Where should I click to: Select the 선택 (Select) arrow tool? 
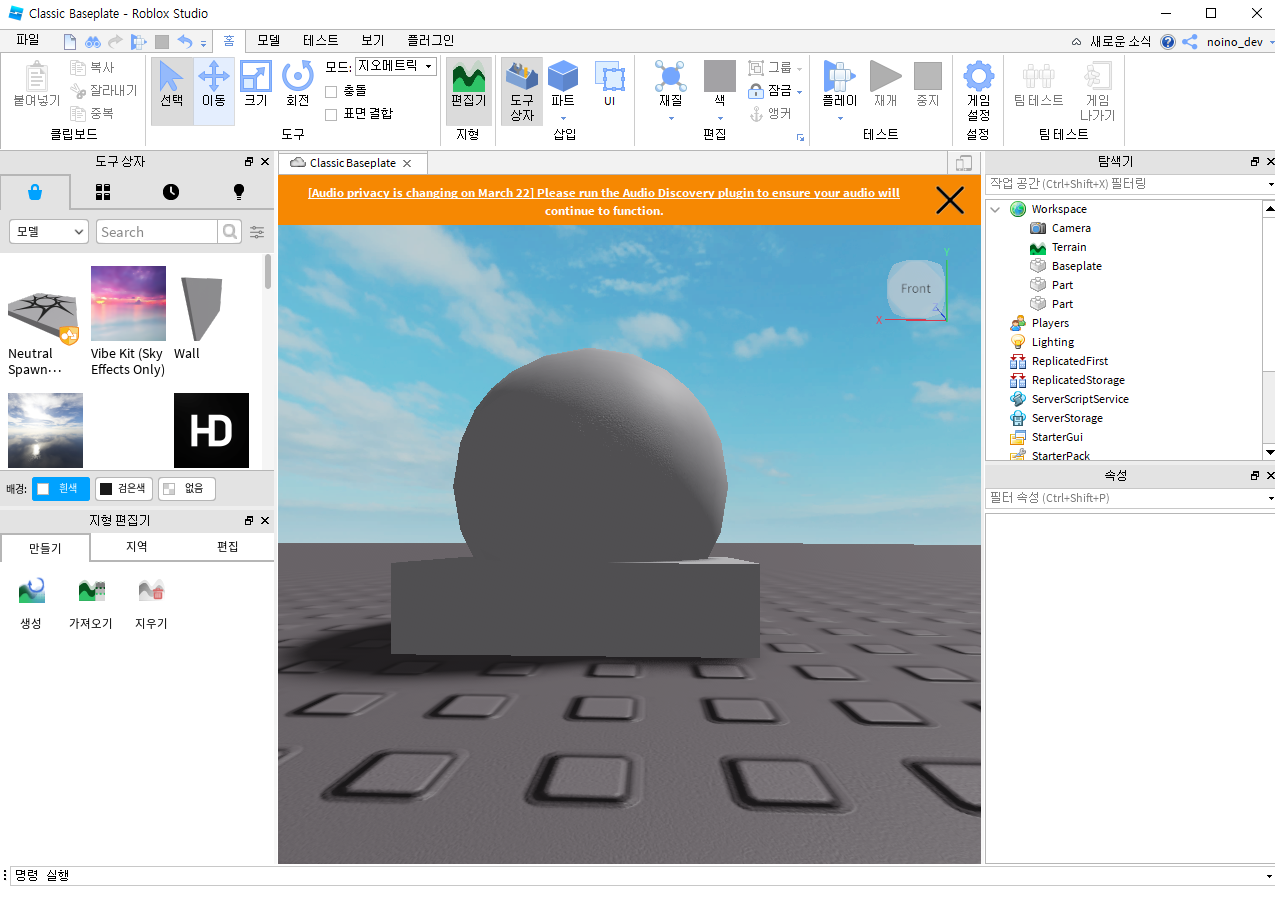(x=171, y=85)
